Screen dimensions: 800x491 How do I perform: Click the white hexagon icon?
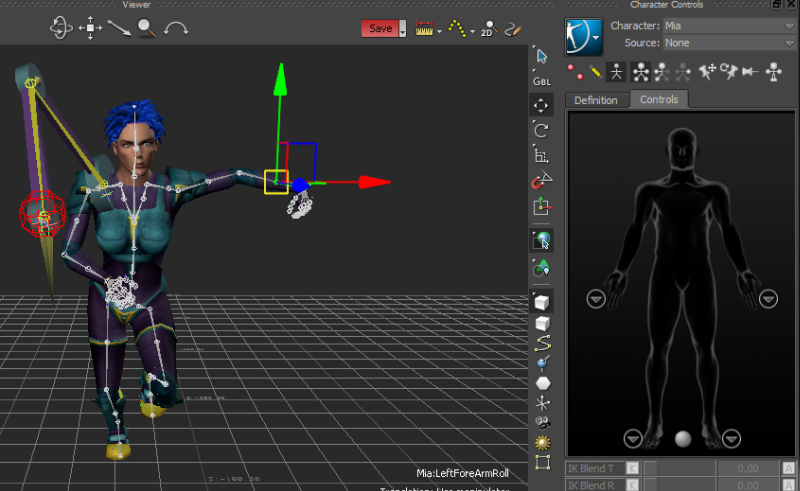coord(543,383)
